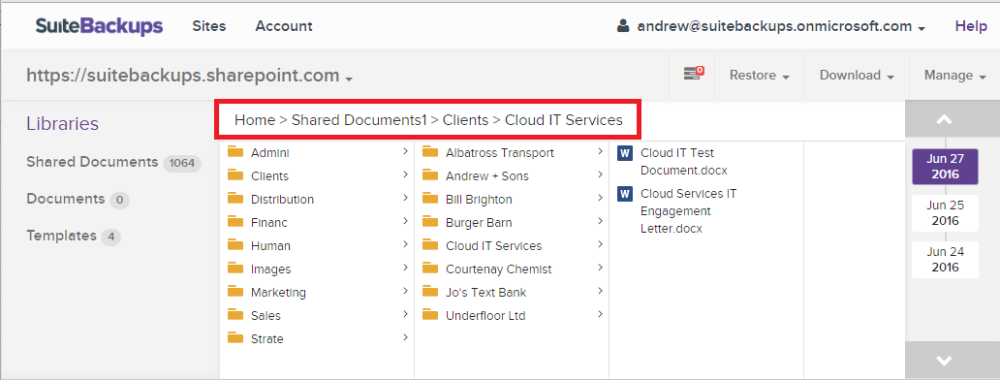
Task: Click the down arrow below the date timeline
Action: pyautogui.click(x=945, y=360)
